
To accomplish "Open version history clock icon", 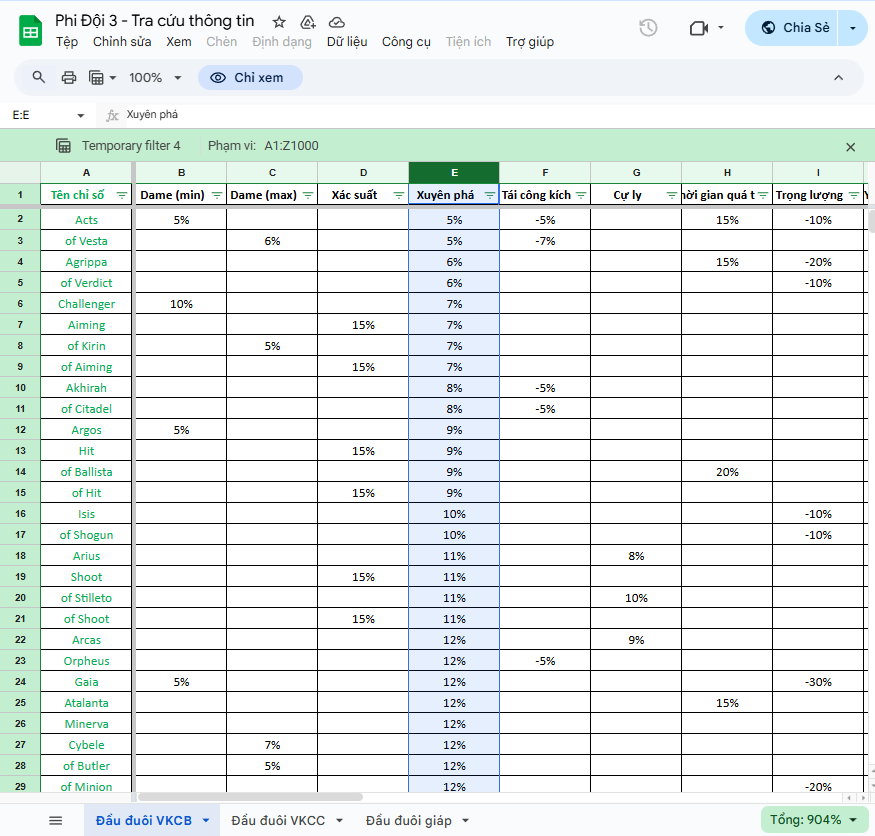I will (x=648, y=27).
